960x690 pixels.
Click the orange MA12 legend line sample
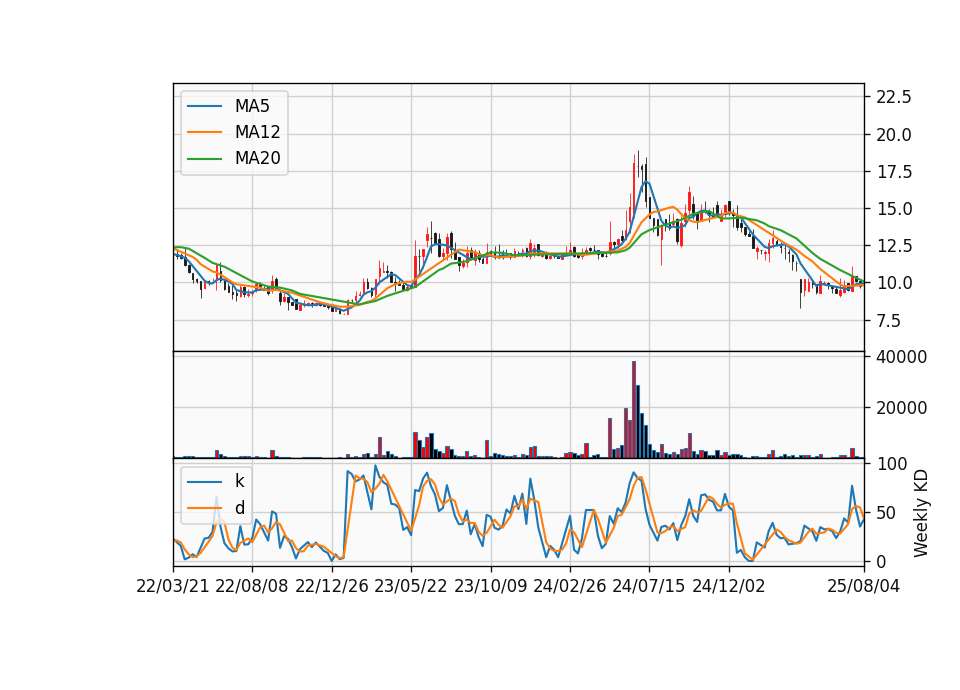tap(204, 132)
